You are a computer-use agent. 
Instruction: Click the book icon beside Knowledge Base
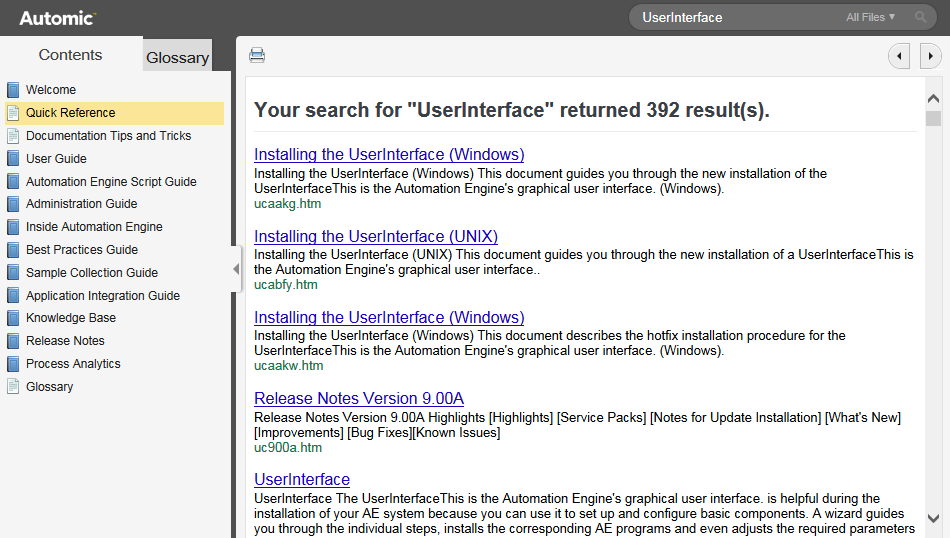click(x=13, y=318)
